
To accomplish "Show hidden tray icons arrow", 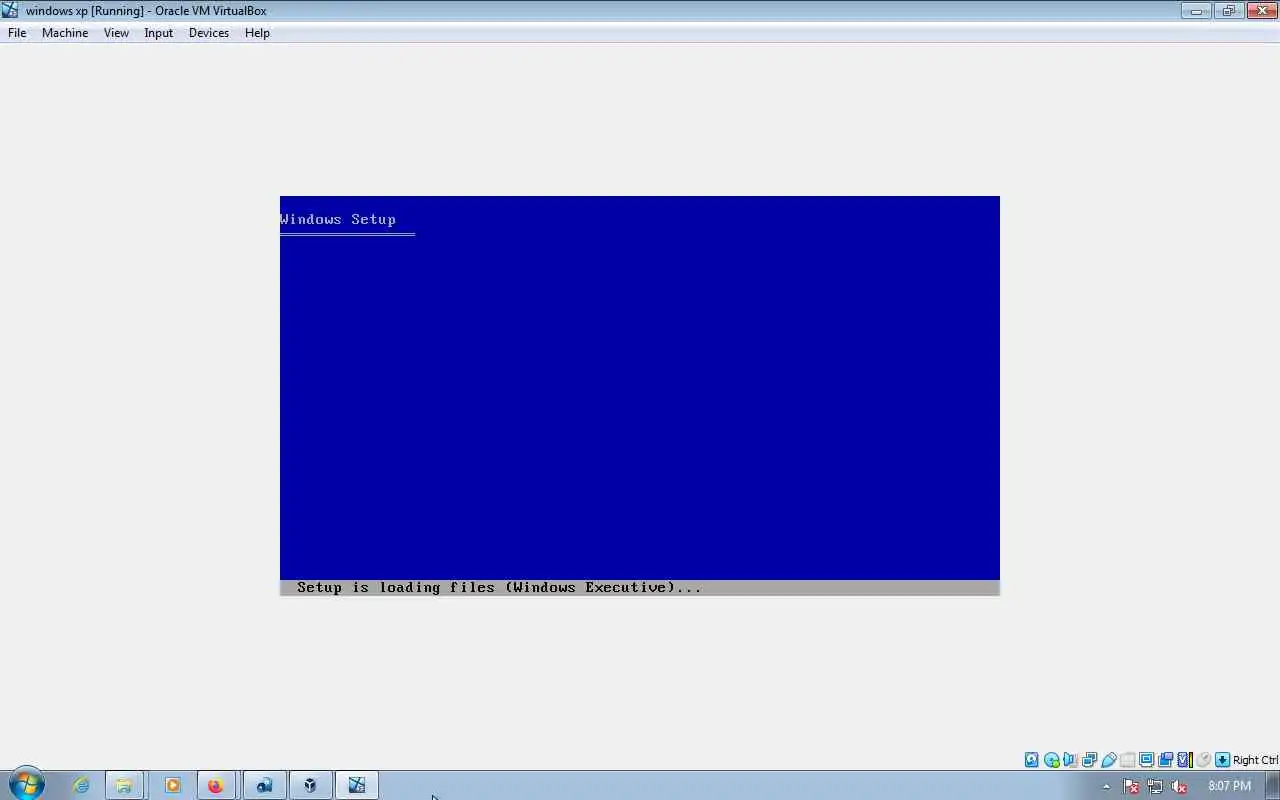I will click(x=1106, y=786).
